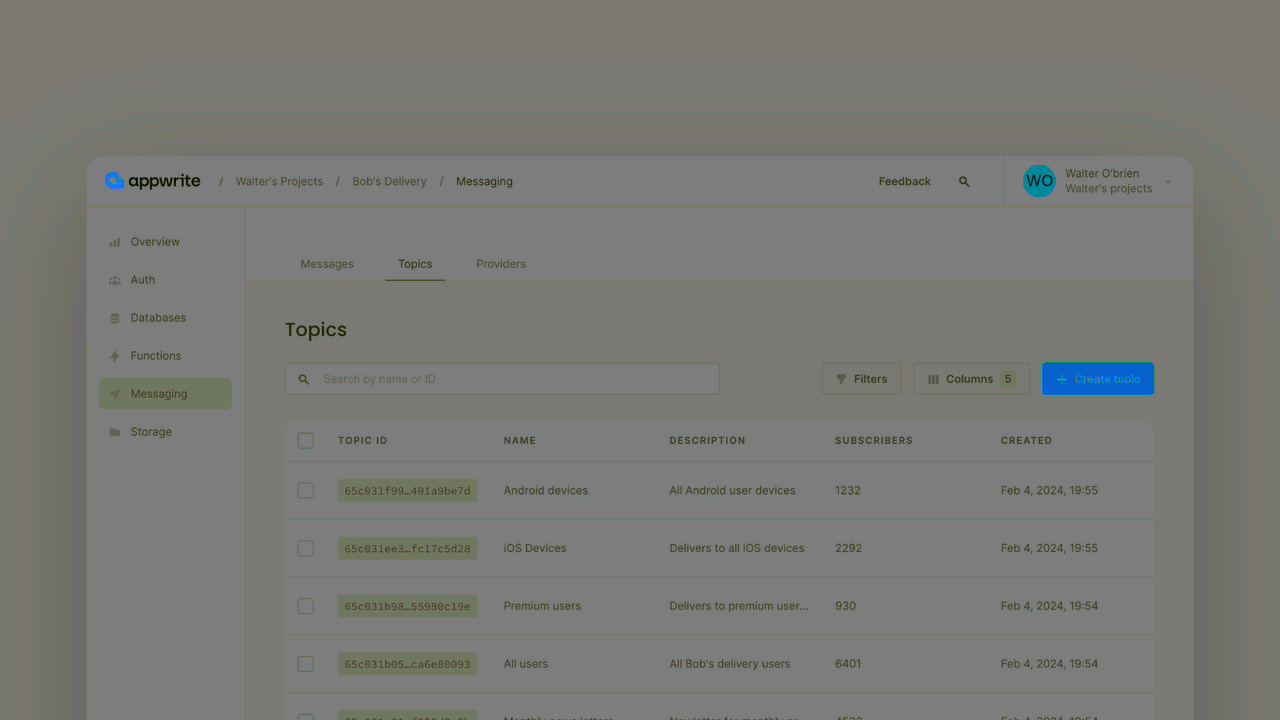
Task: Check the Android devices row checkbox
Action: (306, 491)
